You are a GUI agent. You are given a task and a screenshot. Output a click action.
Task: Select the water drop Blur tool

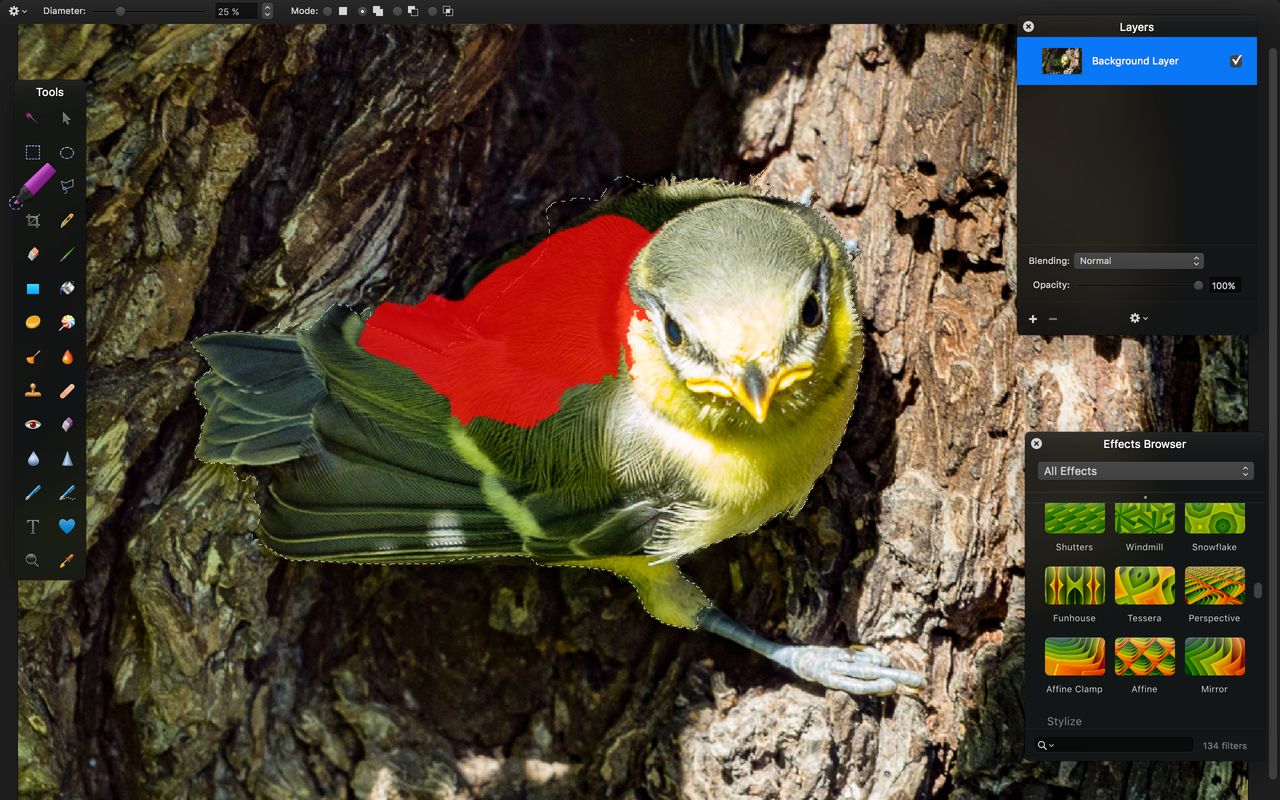pyautogui.click(x=33, y=458)
